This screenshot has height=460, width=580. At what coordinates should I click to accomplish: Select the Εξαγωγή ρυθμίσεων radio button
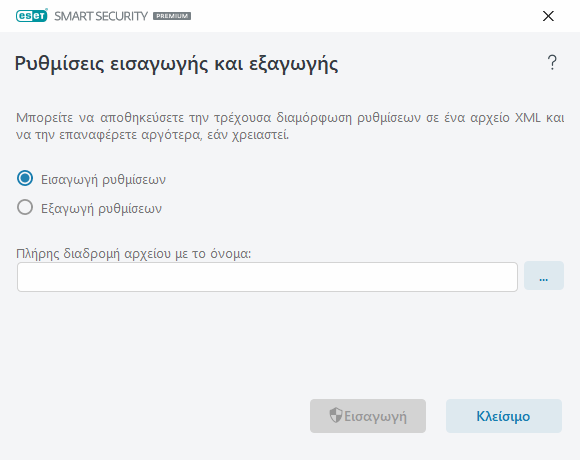25,207
